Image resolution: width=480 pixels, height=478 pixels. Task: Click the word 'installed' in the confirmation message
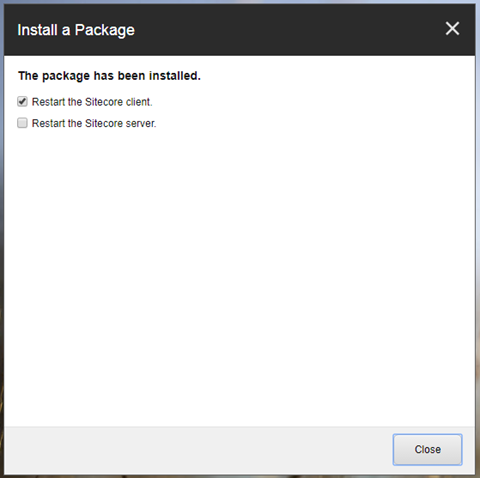(x=175, y=76)
